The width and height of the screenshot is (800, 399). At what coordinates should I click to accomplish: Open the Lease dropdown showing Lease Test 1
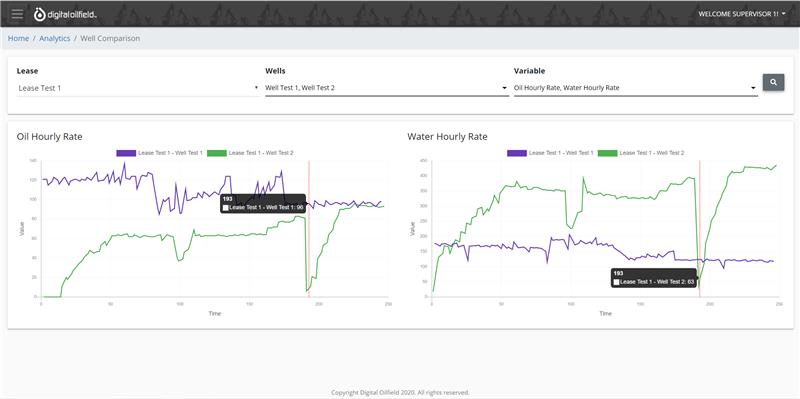click(x=138, y=88)
